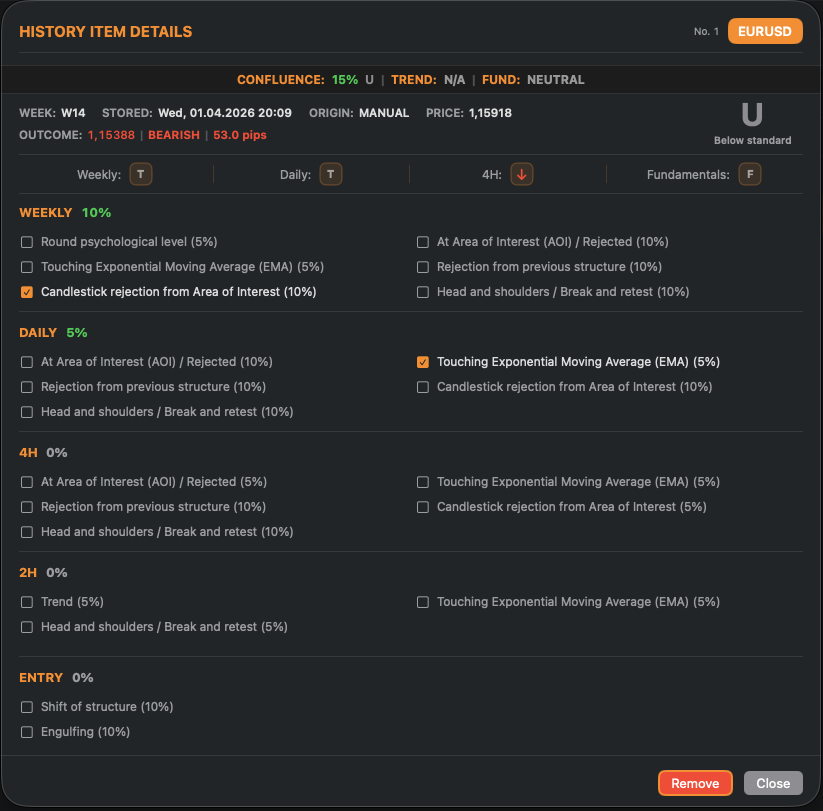Check 4H 'Candlestick rejection from Area of Interest (5%)'
The height and width of the screenshot is (811, 823).
[x=423, y=508]
